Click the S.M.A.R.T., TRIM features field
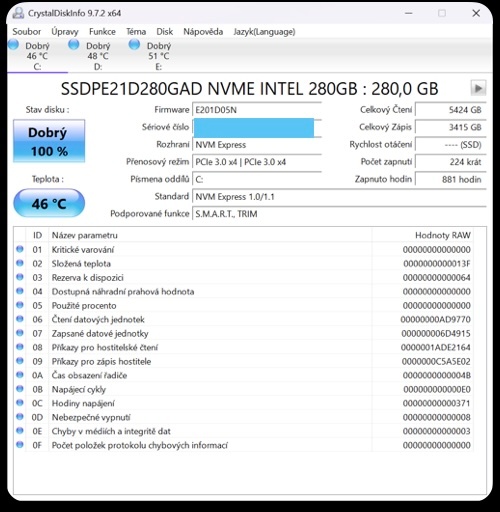 coord(339,214)
